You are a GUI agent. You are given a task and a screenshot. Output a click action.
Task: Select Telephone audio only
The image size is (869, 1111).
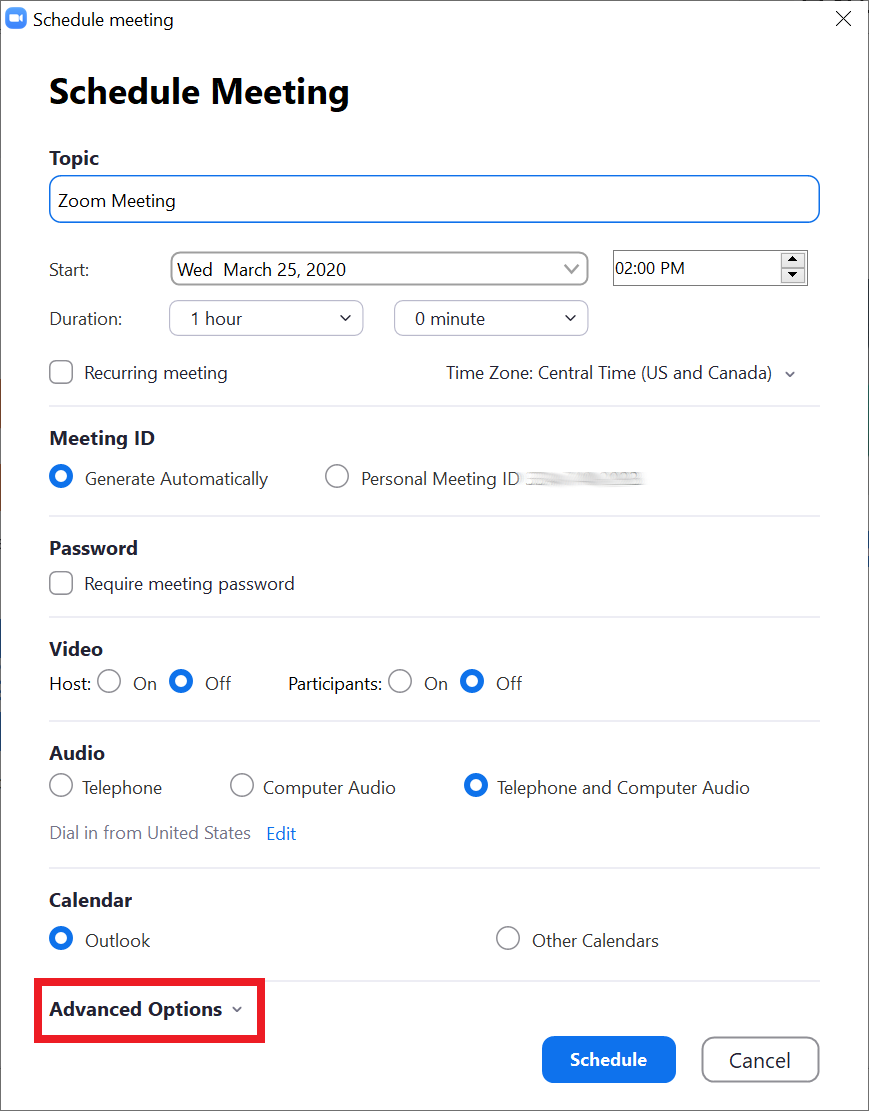61,785
